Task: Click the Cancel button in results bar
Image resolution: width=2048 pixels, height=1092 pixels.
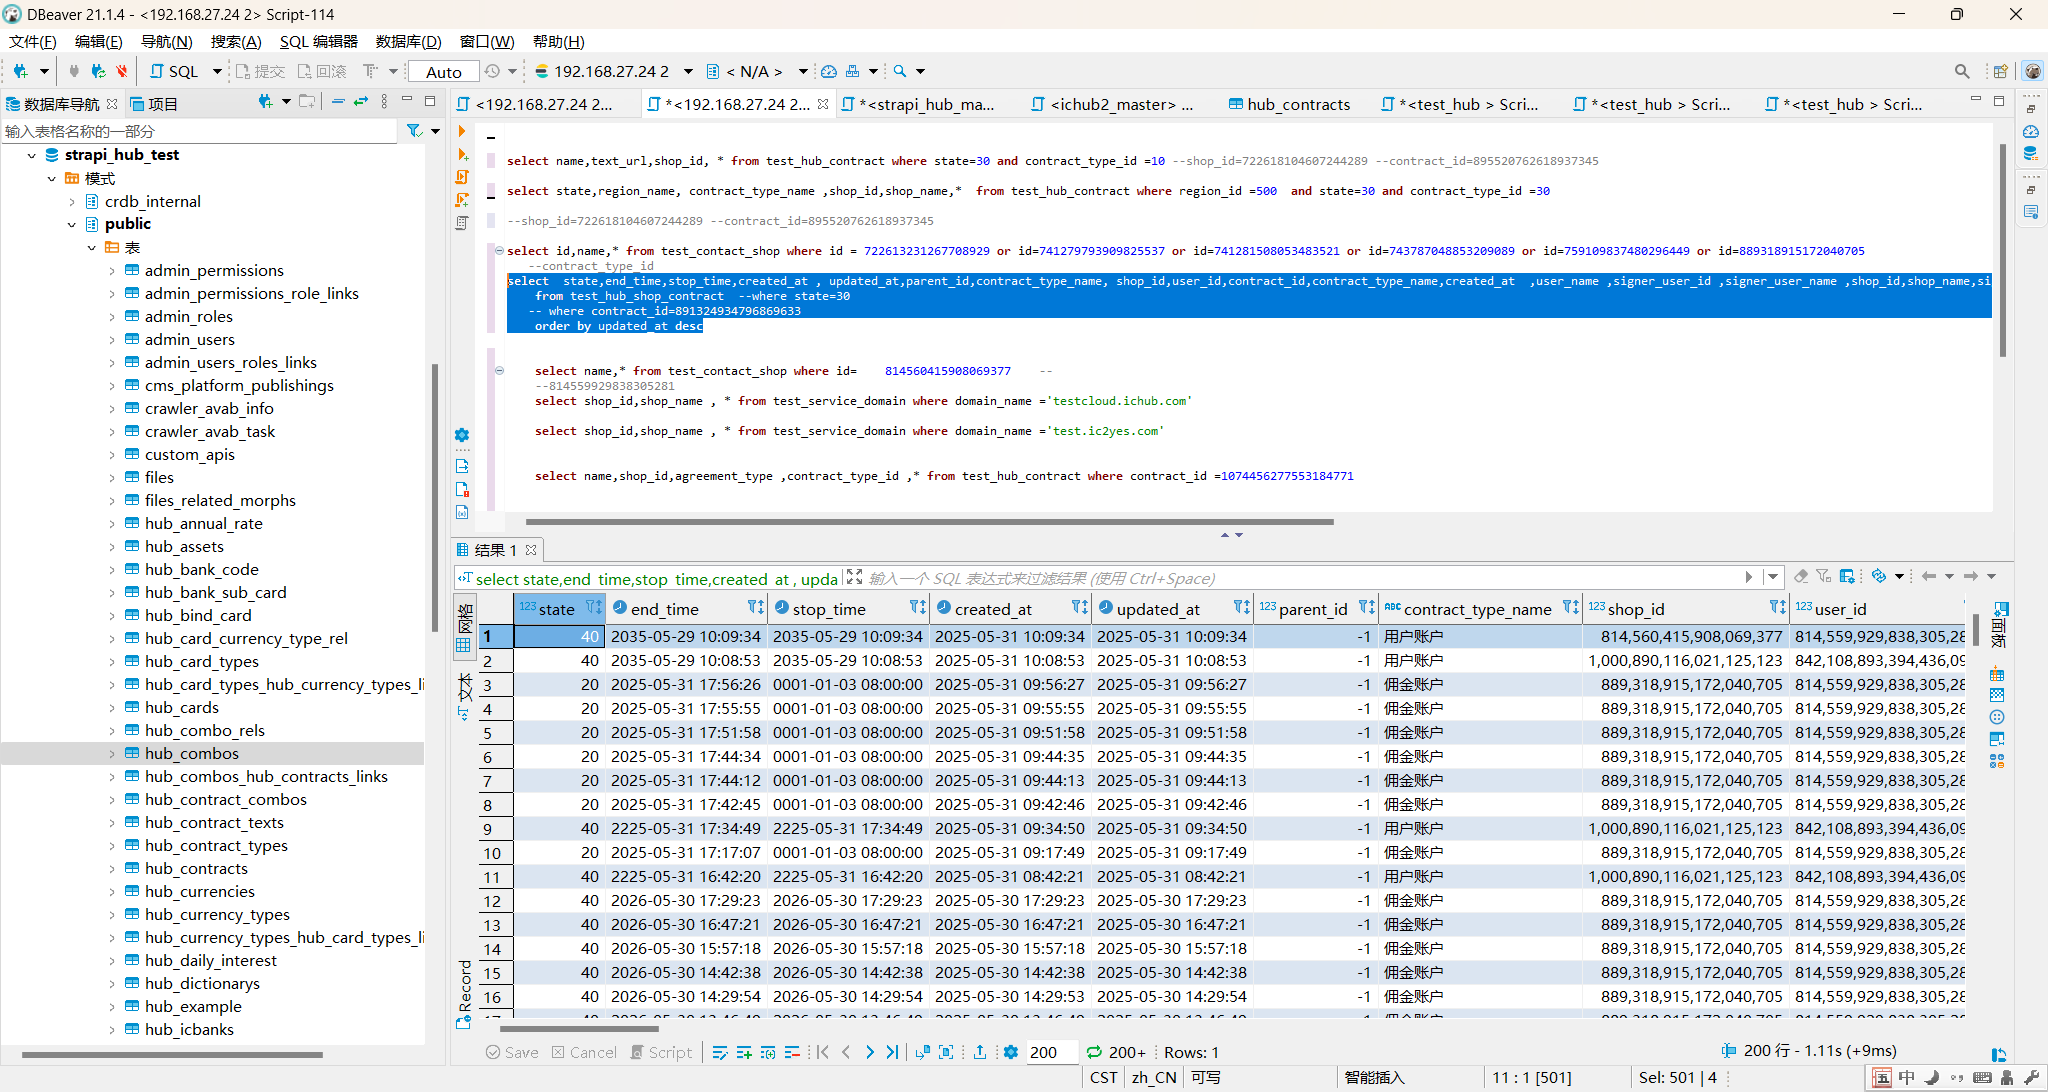Action: click(x=584, y=1052)
